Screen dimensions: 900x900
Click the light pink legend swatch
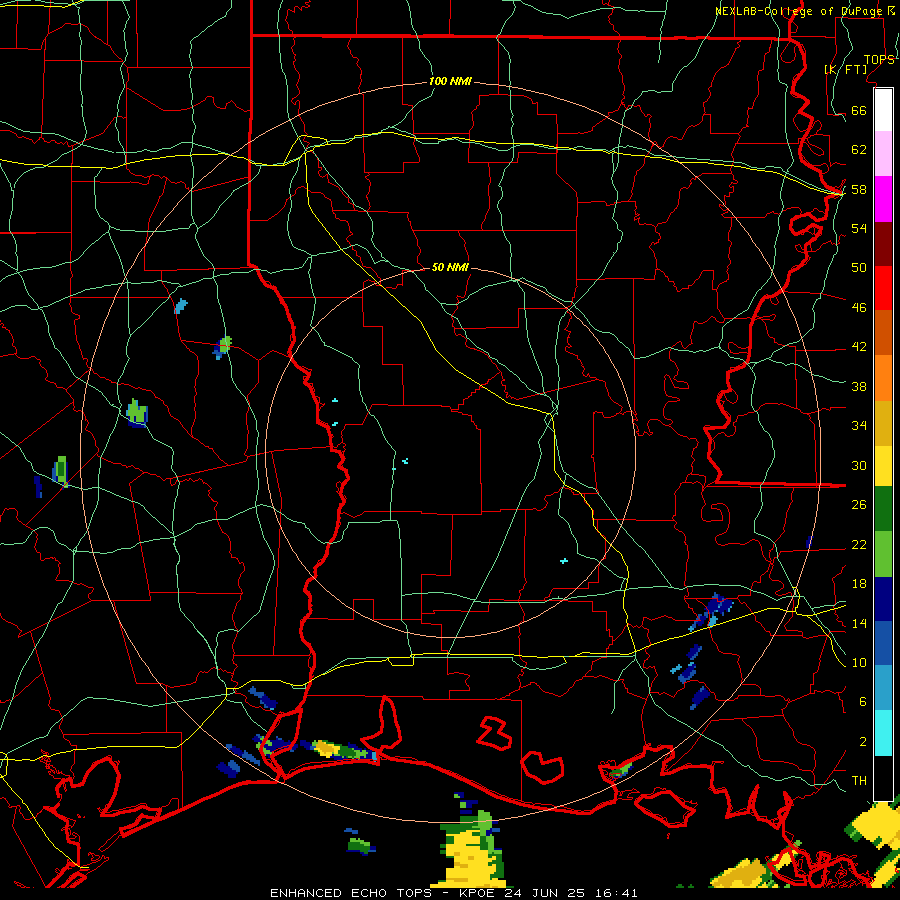coord(883,154)
